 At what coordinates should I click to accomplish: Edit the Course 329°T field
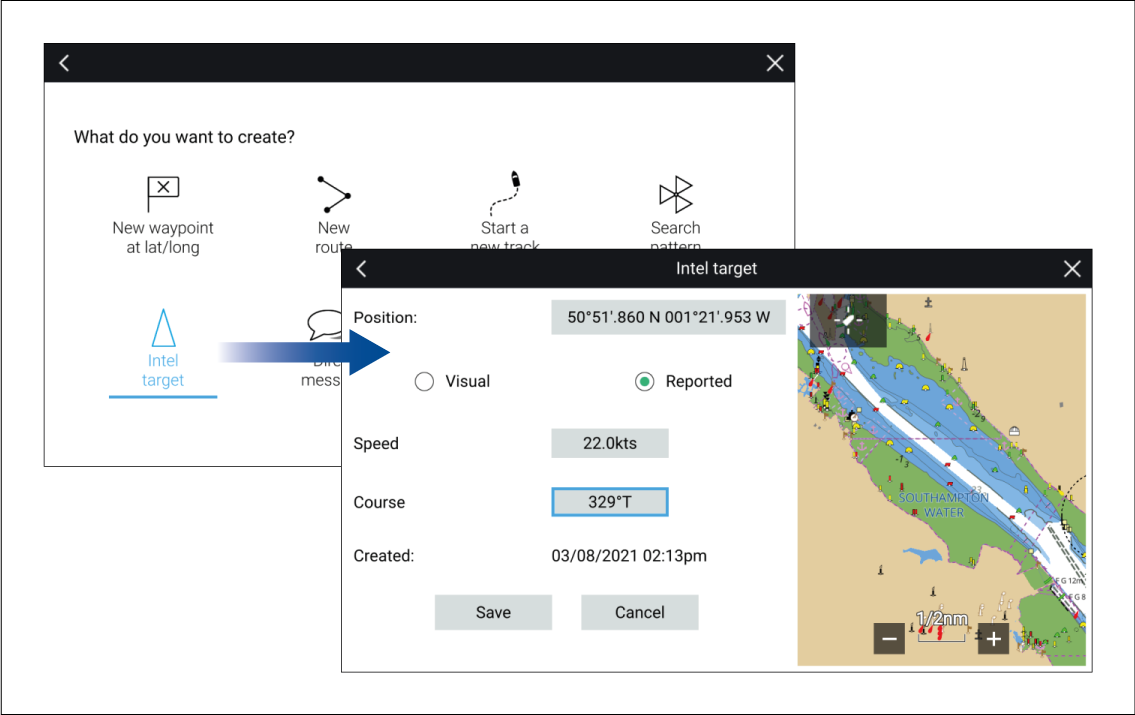point(609,502)
